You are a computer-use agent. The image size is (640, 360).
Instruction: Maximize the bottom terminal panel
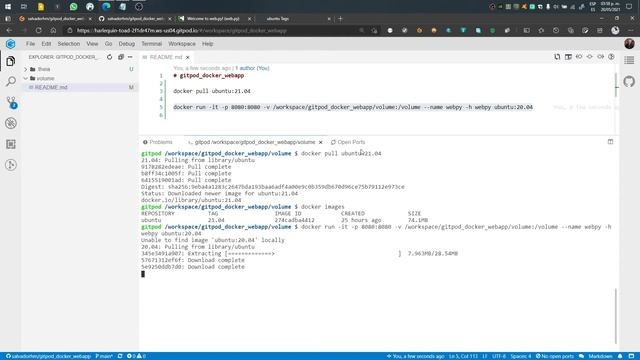click(x=610, y=142)
